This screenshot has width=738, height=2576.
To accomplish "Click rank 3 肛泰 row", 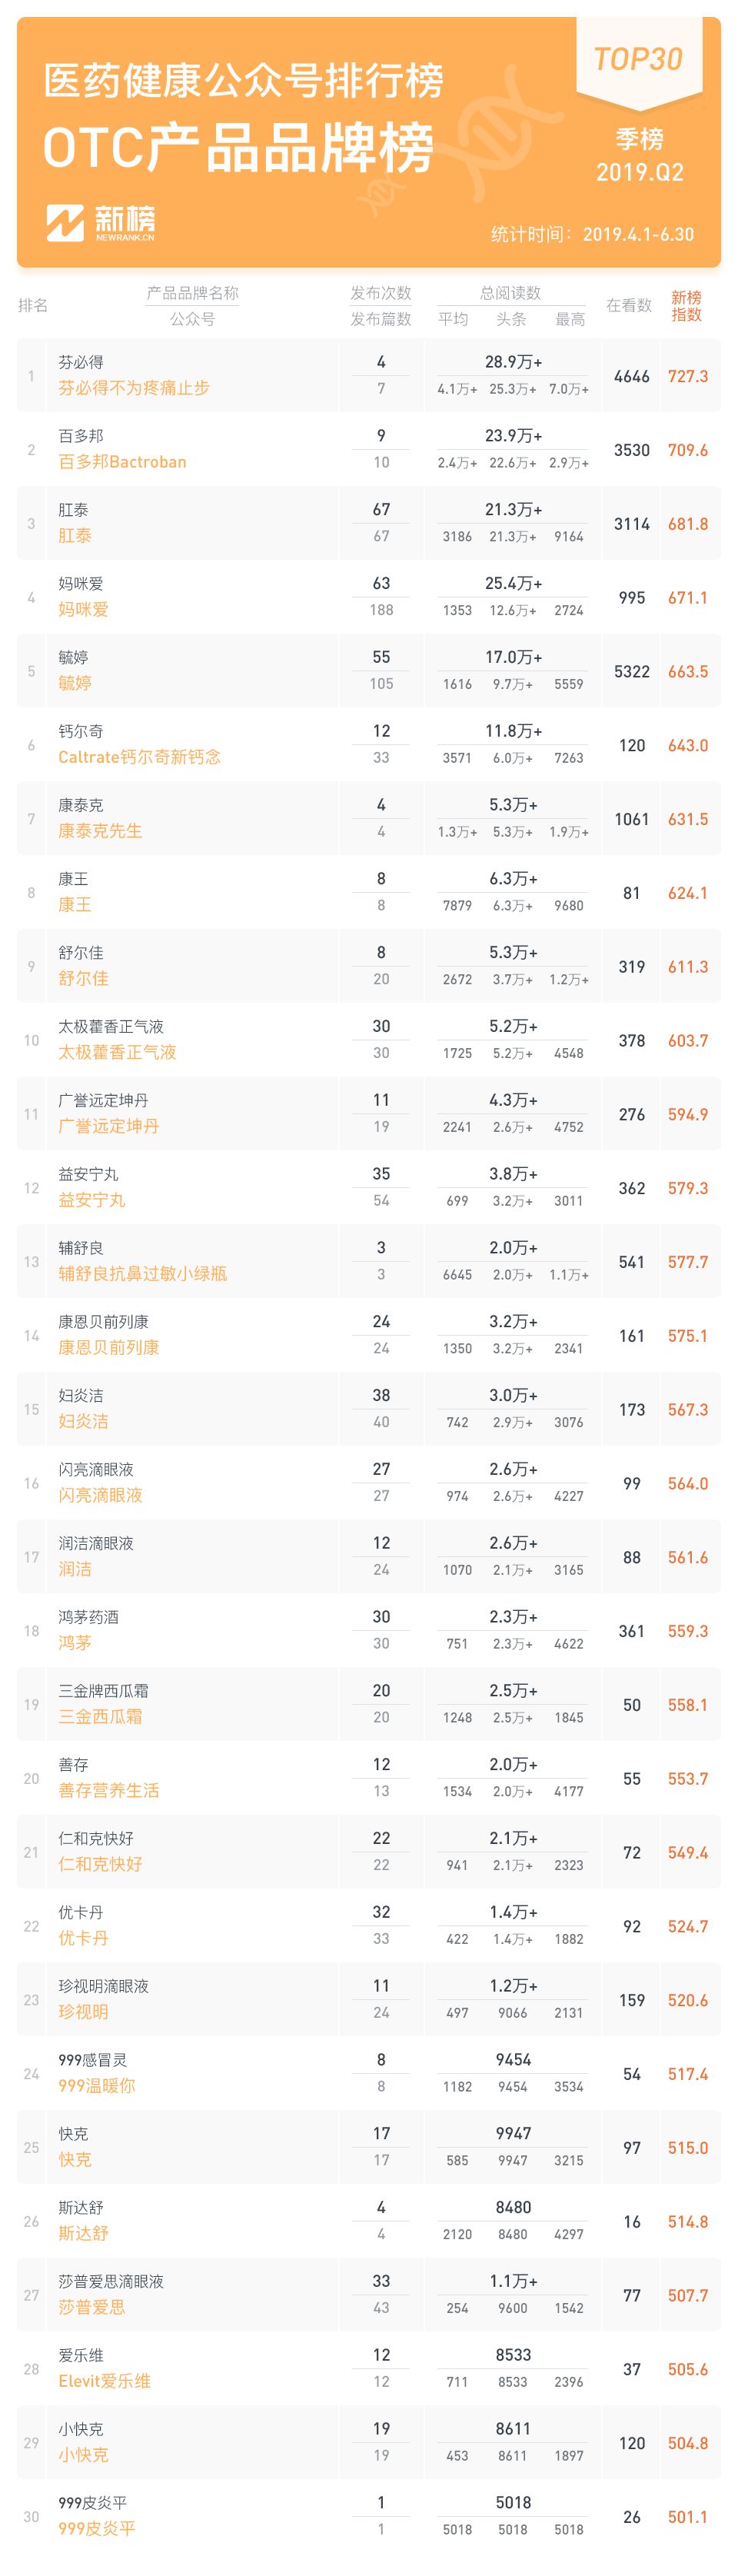I will click(369, 523).
